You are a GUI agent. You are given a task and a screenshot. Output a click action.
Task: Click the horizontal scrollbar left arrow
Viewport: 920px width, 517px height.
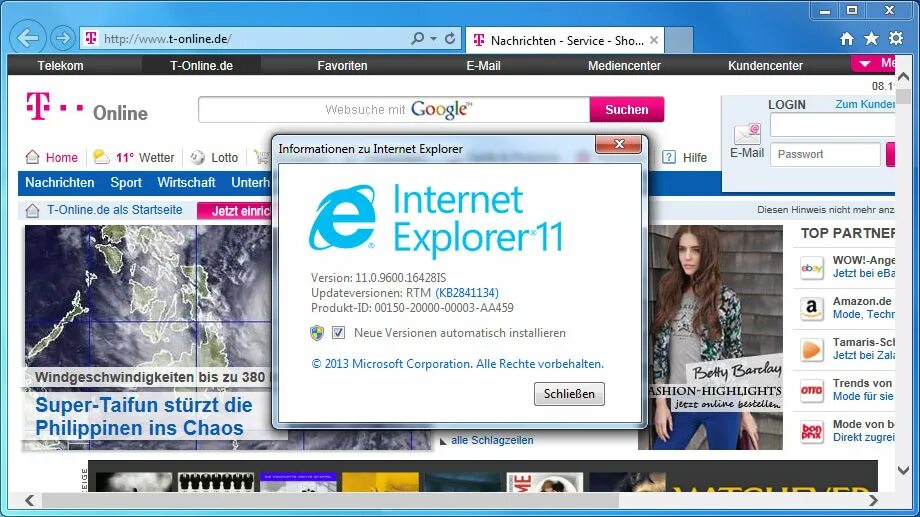click(x=29, y=500)
